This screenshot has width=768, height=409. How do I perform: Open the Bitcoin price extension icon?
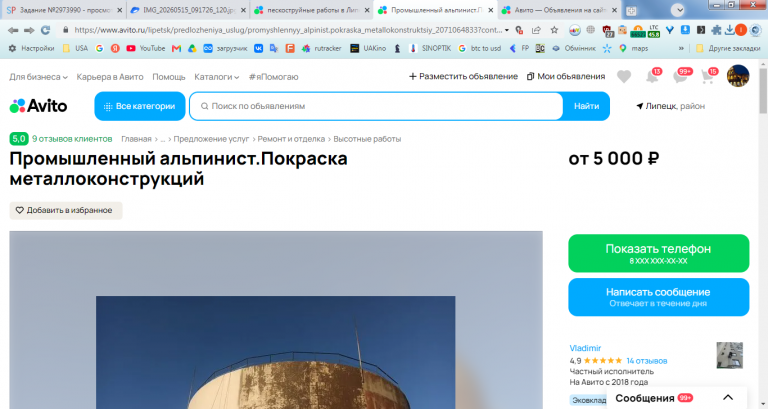(638, 31)
